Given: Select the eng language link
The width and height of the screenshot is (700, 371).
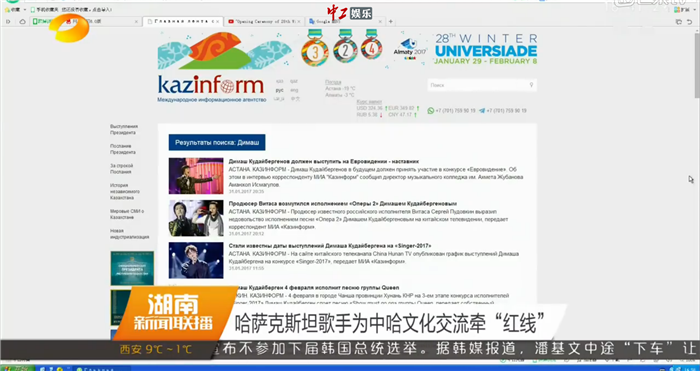Looking at the screenshot, I should coord(294,90).
